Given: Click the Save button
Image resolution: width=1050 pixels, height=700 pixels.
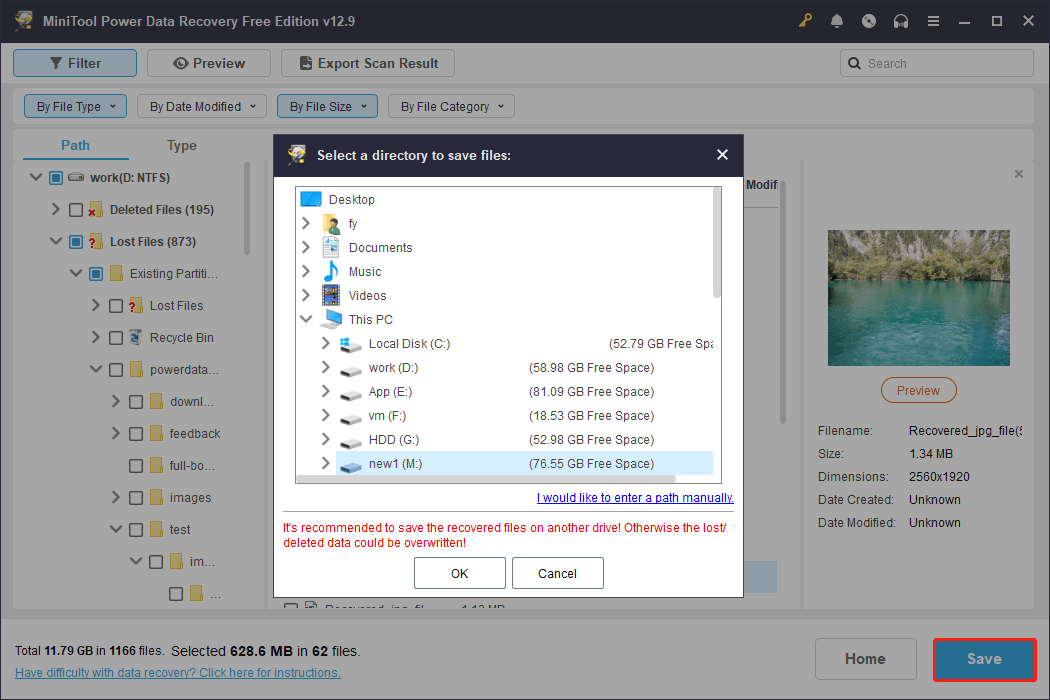Looking at the screenshot, I should coord(984,659).
